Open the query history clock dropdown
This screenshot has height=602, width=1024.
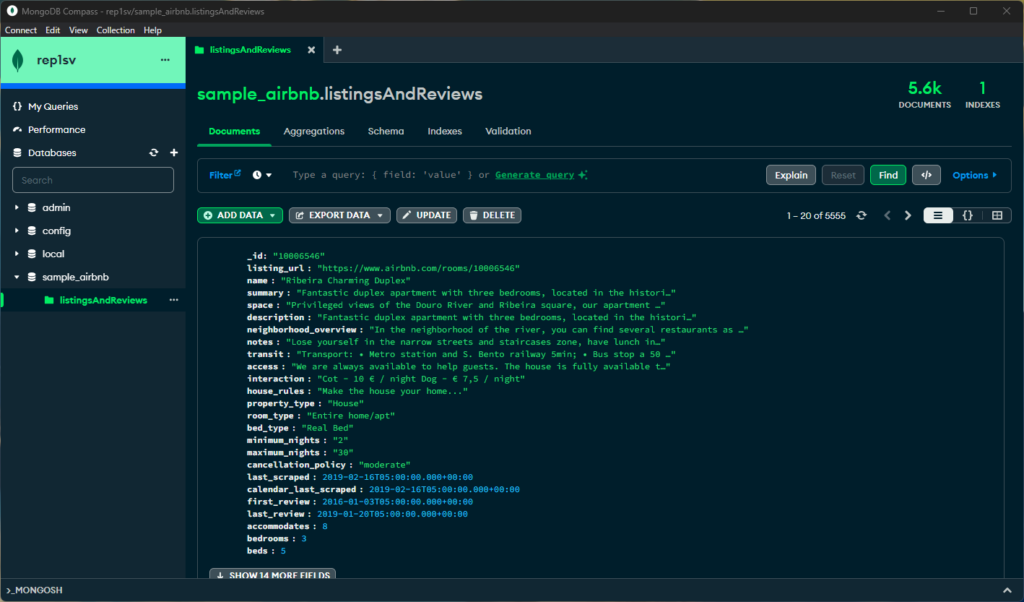coord(263,175)
